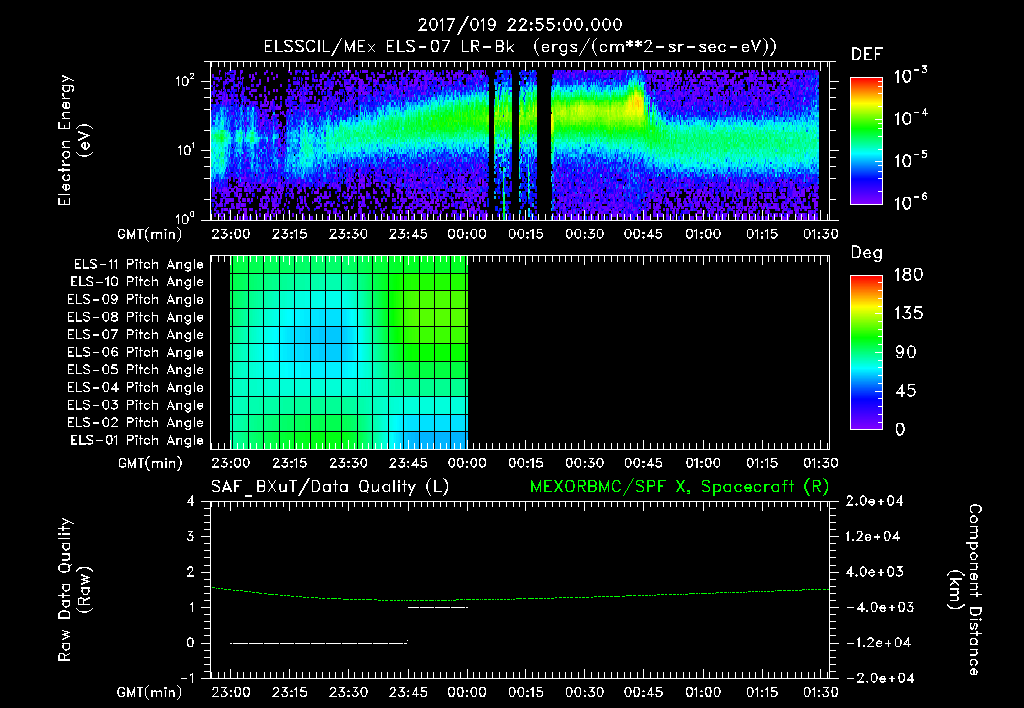
Task: Click the timestamp title 2017/019 22:55:00.000
Action: coord(520,25)
